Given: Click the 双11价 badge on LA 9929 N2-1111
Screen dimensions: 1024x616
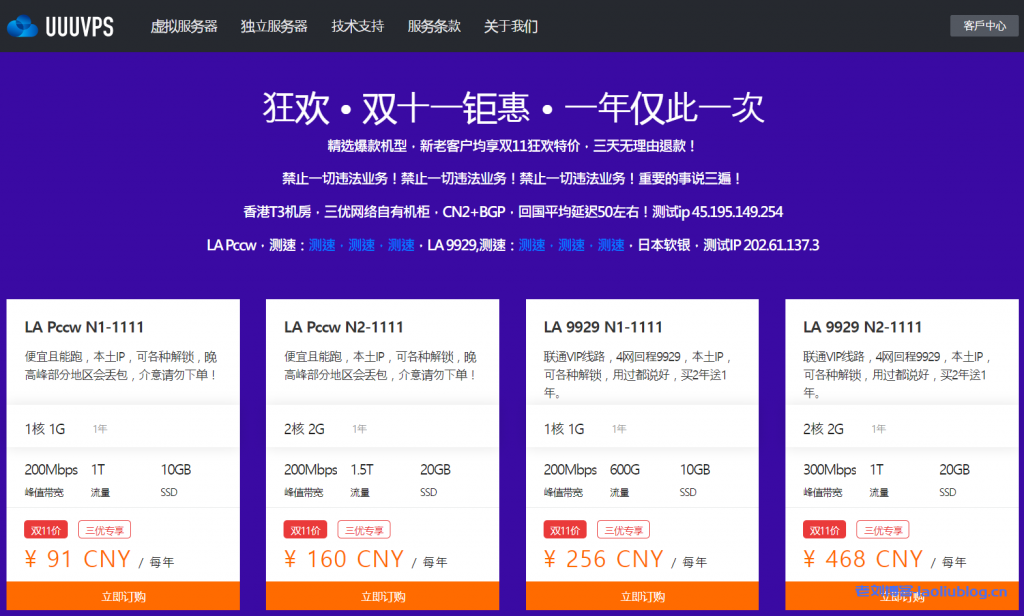Looking at the screenshot, I should pos(823,529).
